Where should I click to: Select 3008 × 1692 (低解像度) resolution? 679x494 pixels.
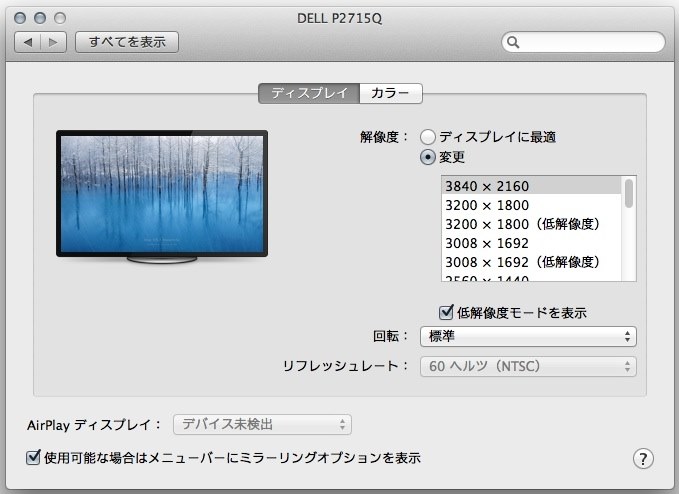pos(531,262)
